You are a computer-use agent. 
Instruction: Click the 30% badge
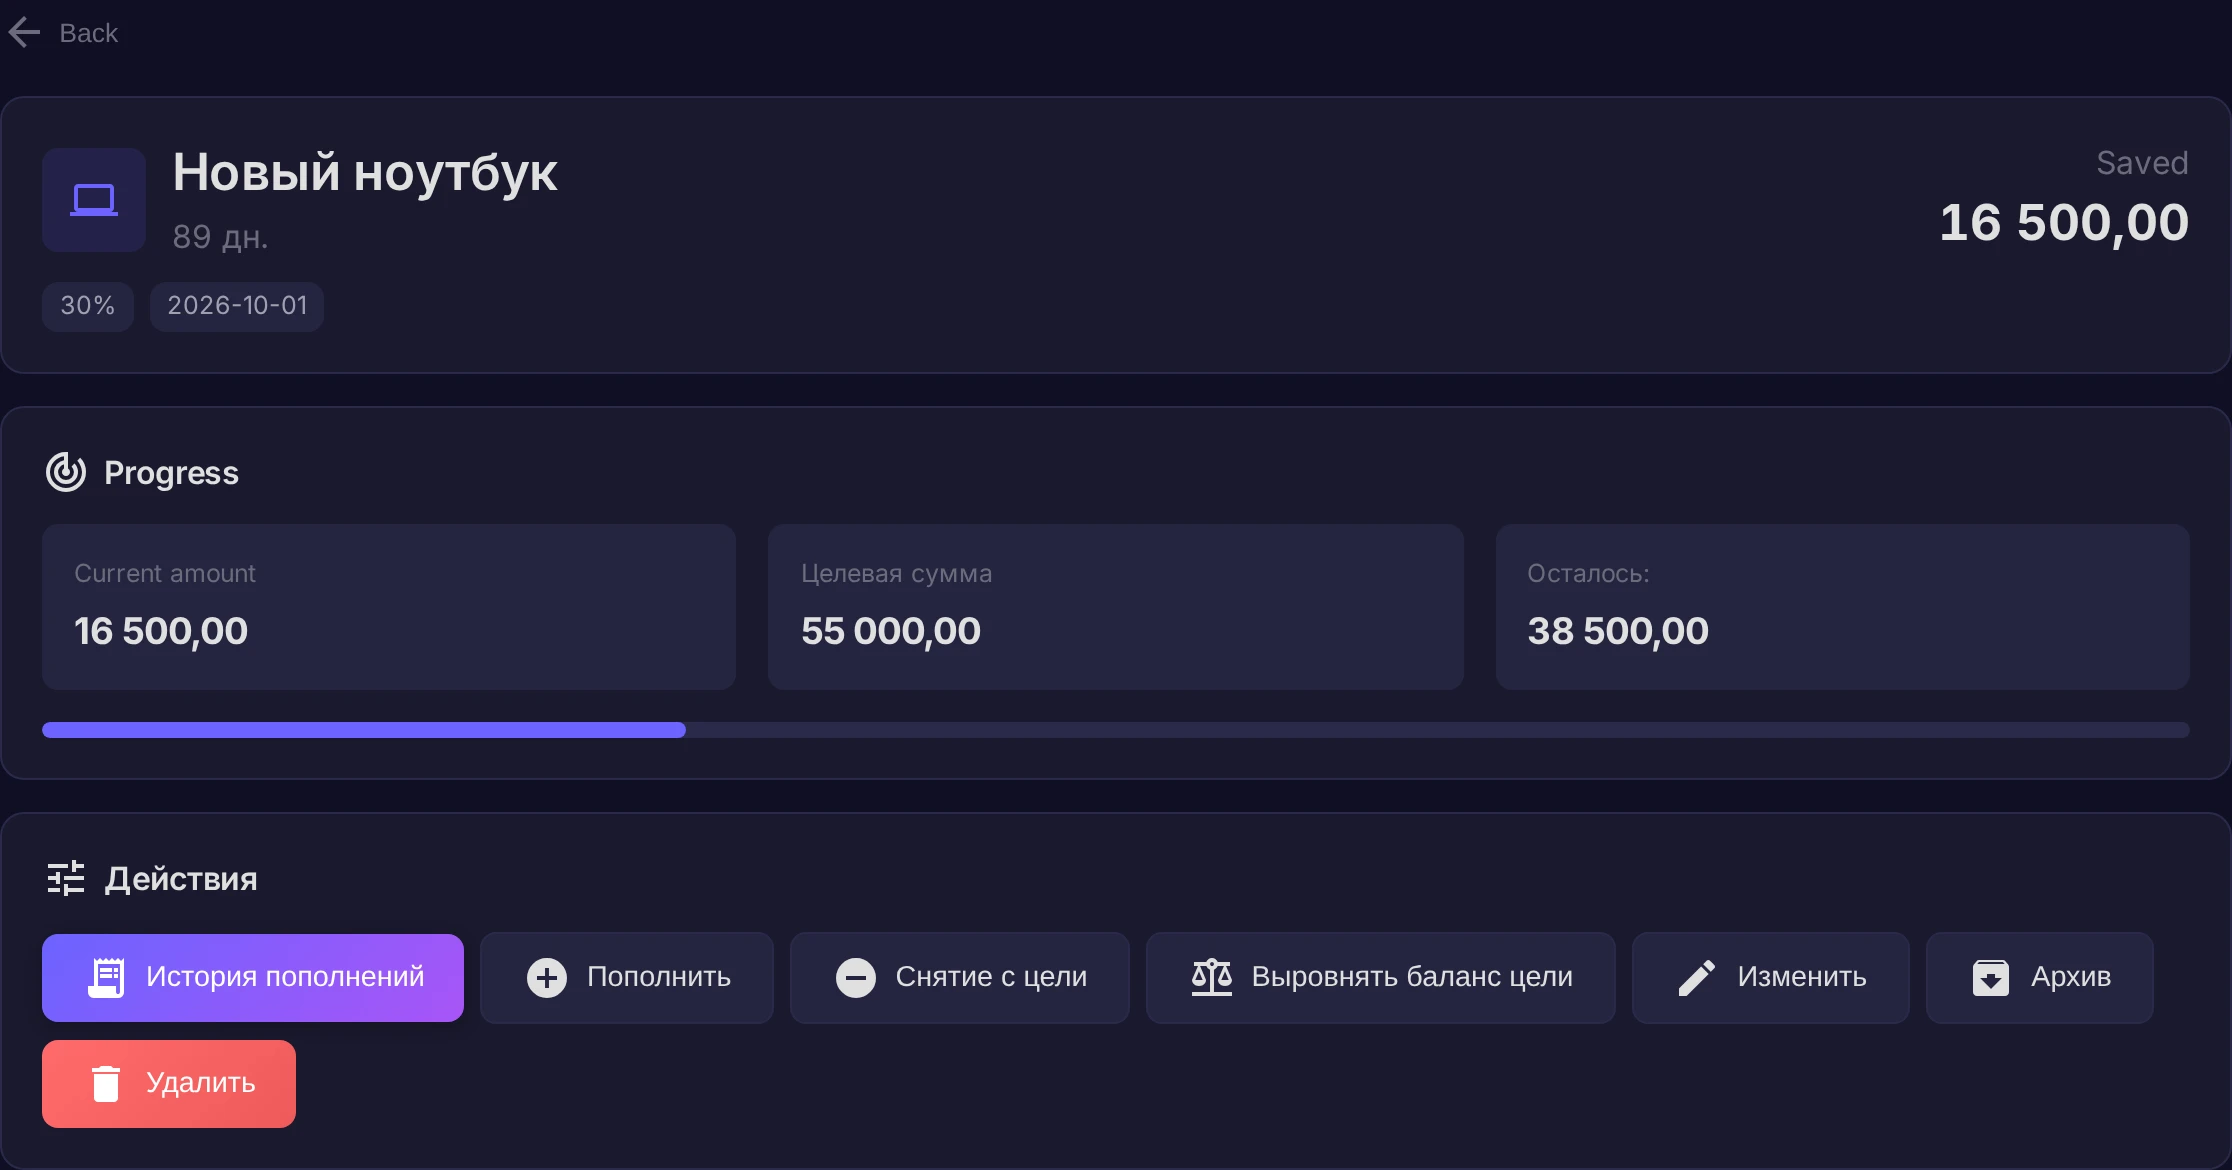[88, 306]
